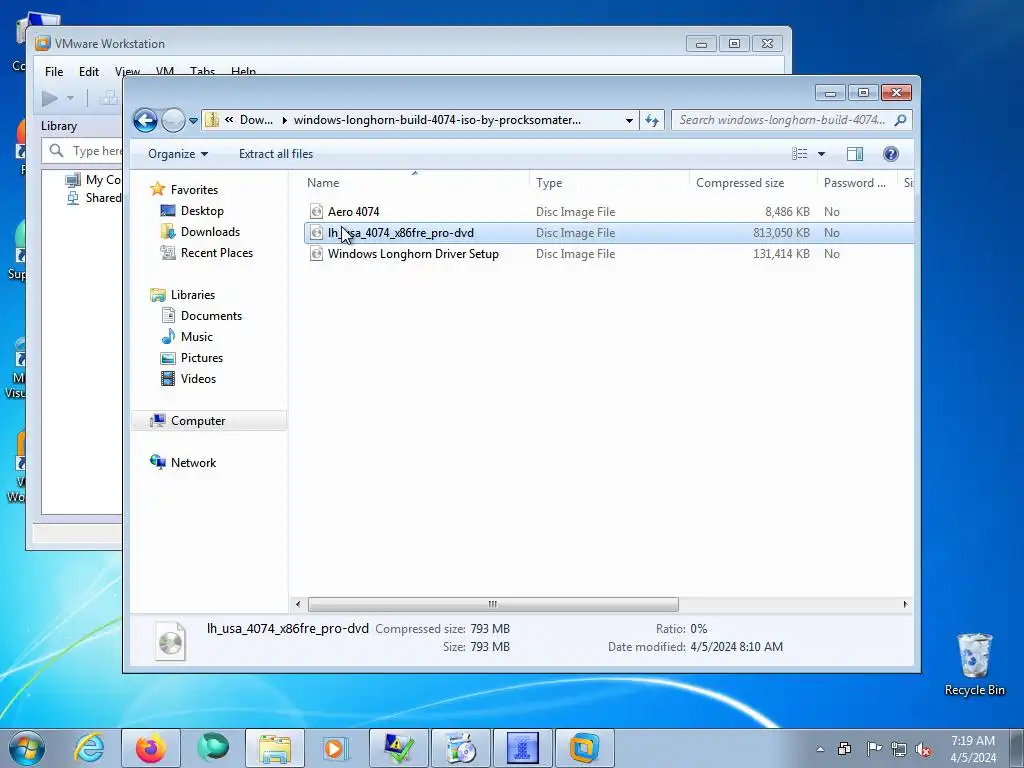This screenshot has height=768, width=1024.
Task: Open Libraries in navigation pane
Action: [193, 295]
